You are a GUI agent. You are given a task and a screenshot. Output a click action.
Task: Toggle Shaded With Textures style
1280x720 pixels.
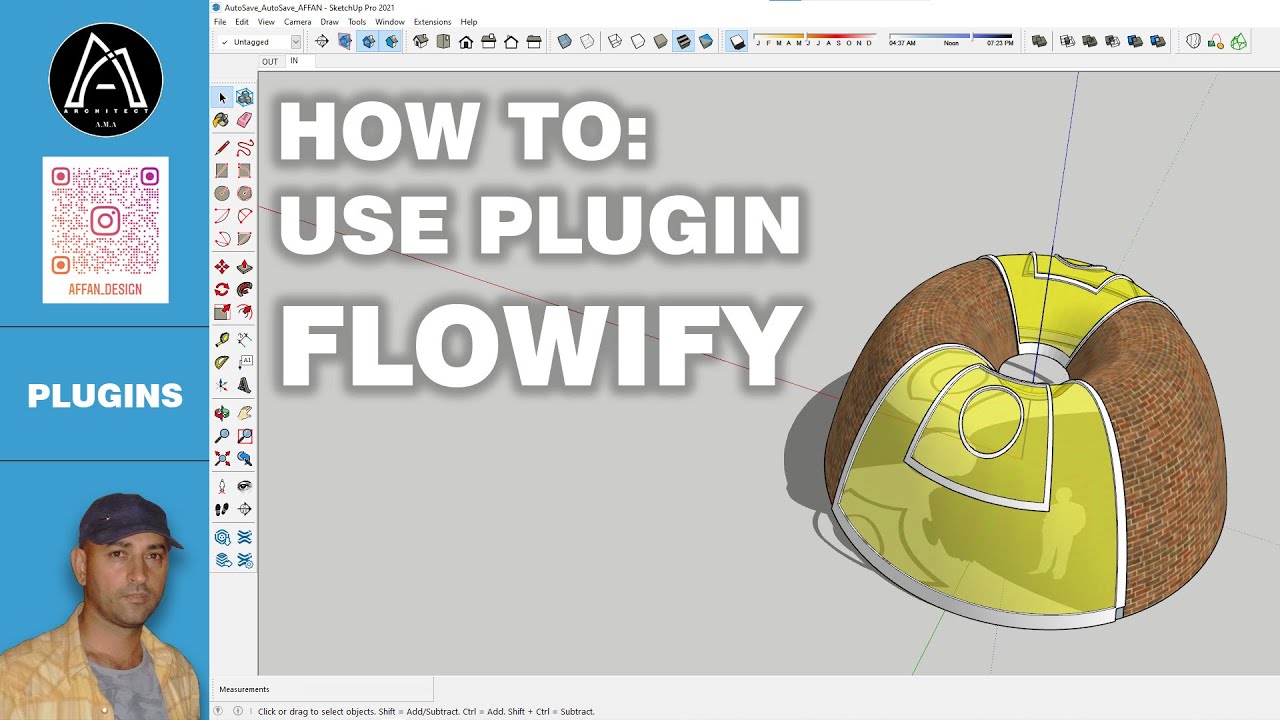683,41
